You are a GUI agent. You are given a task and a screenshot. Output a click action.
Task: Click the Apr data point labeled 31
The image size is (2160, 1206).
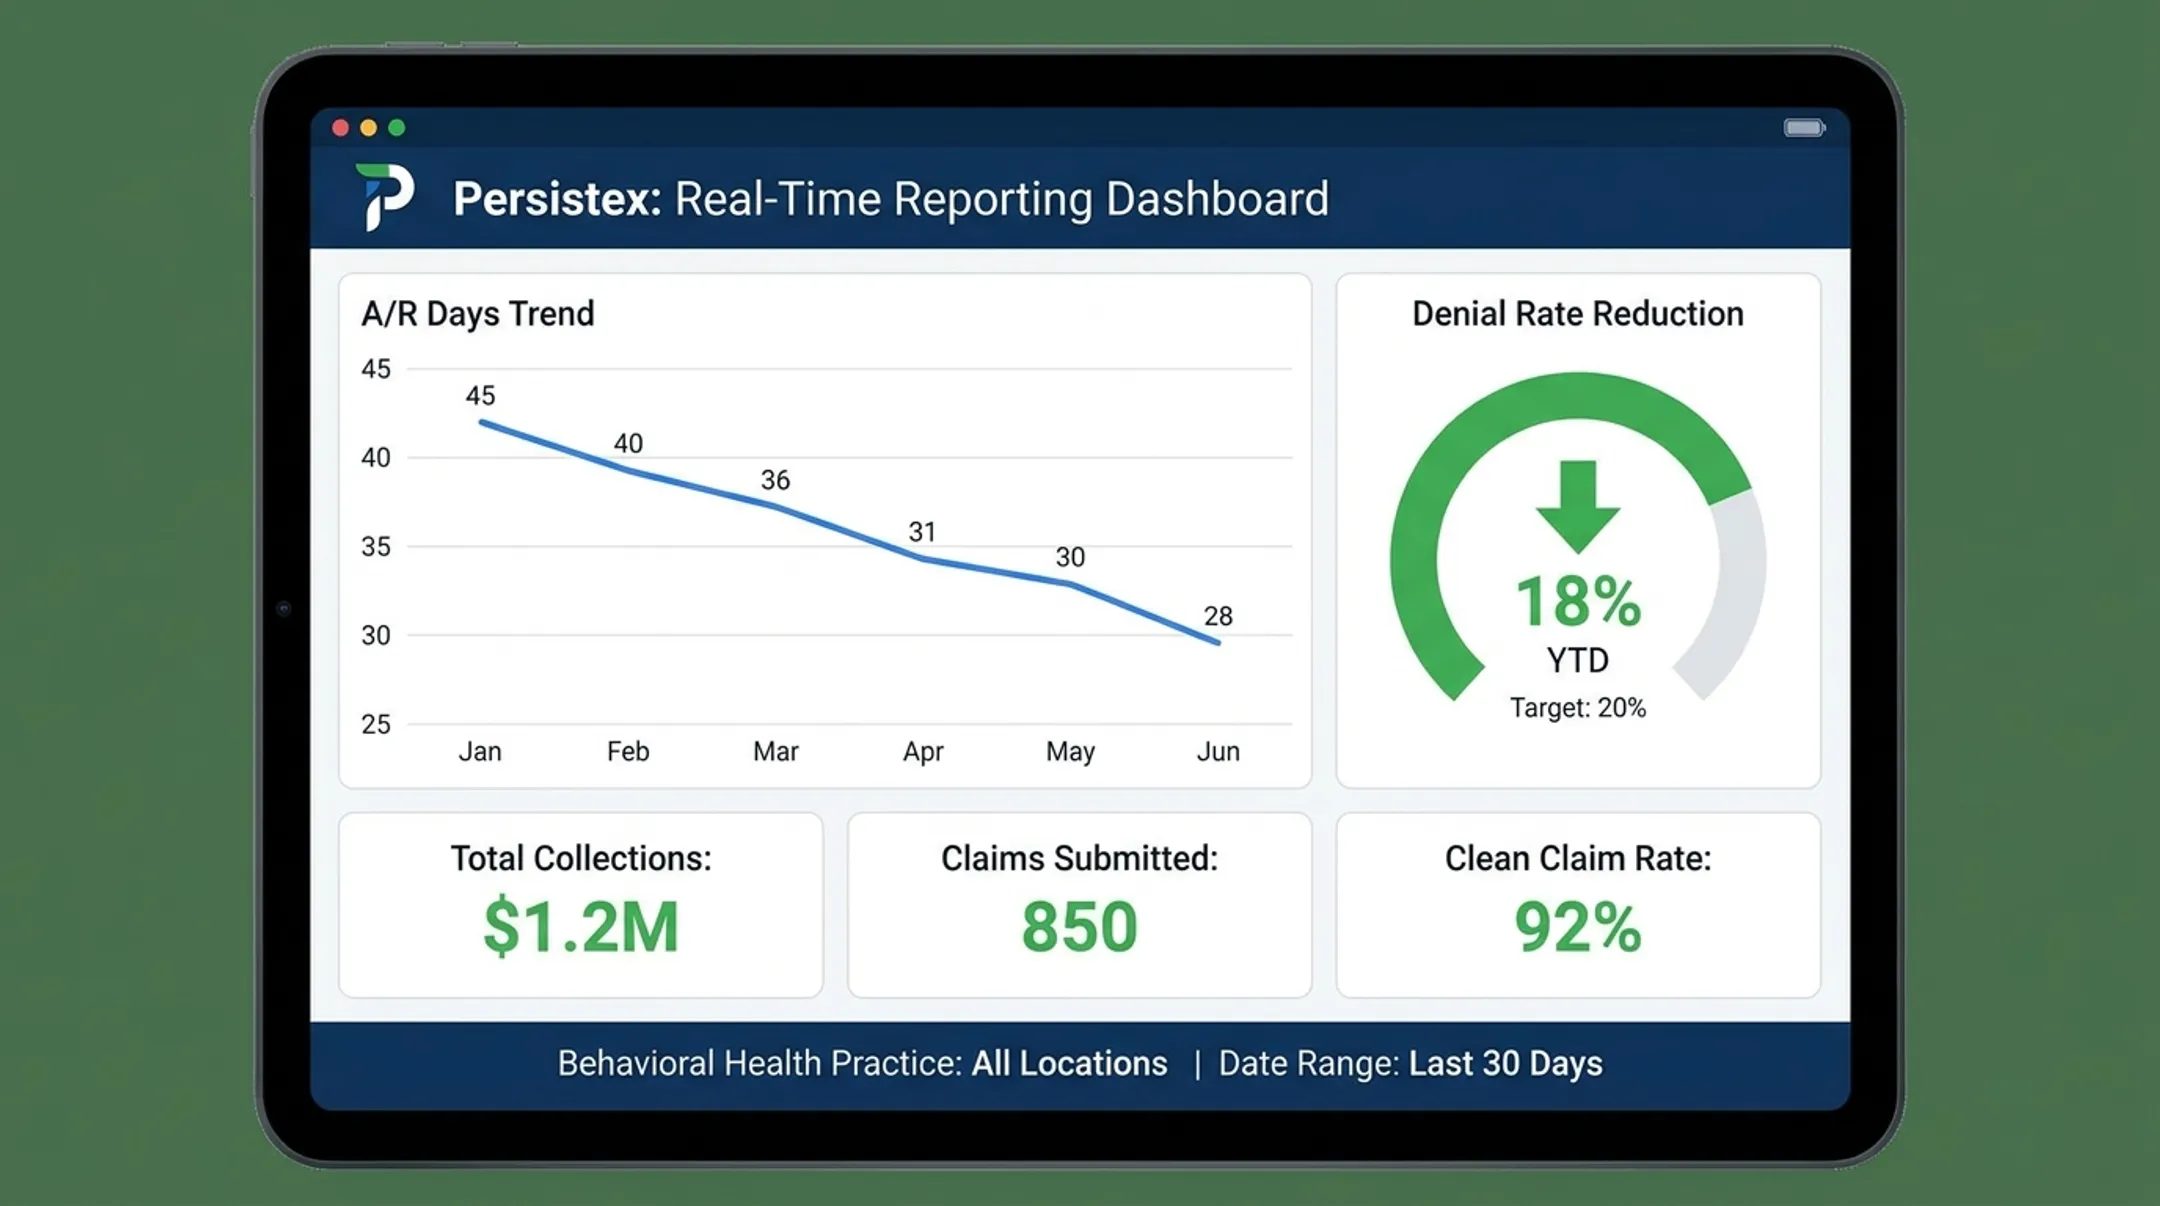pos(922,558)
